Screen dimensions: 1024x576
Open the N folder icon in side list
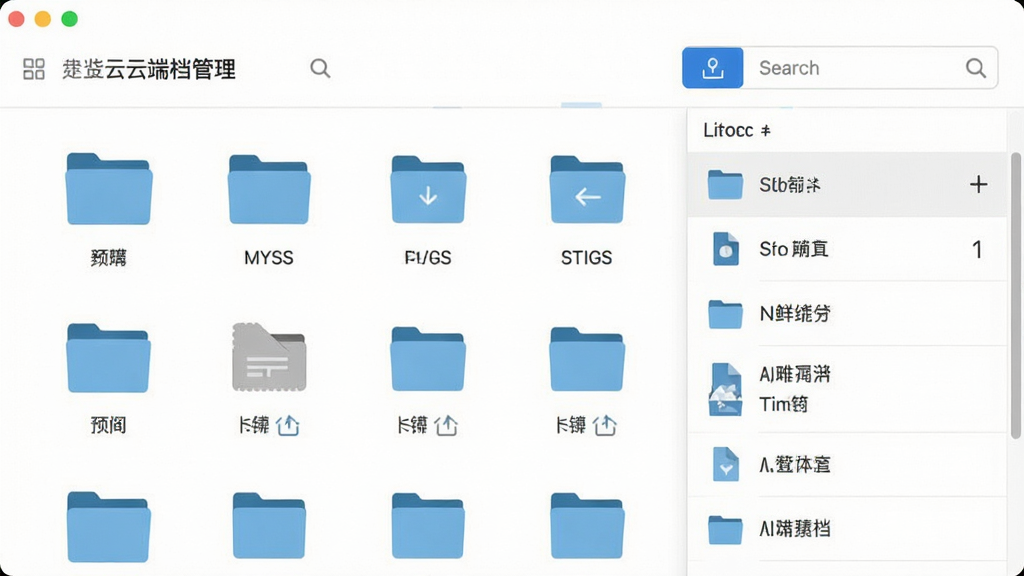pyautogui.click(x=725, y=314)
